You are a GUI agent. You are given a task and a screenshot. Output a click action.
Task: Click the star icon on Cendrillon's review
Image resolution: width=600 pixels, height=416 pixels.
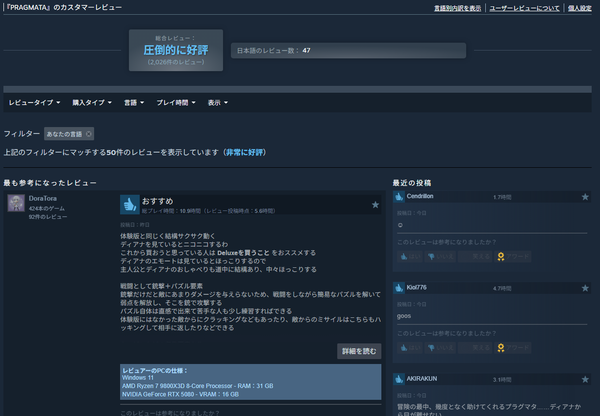pos(585,197)
